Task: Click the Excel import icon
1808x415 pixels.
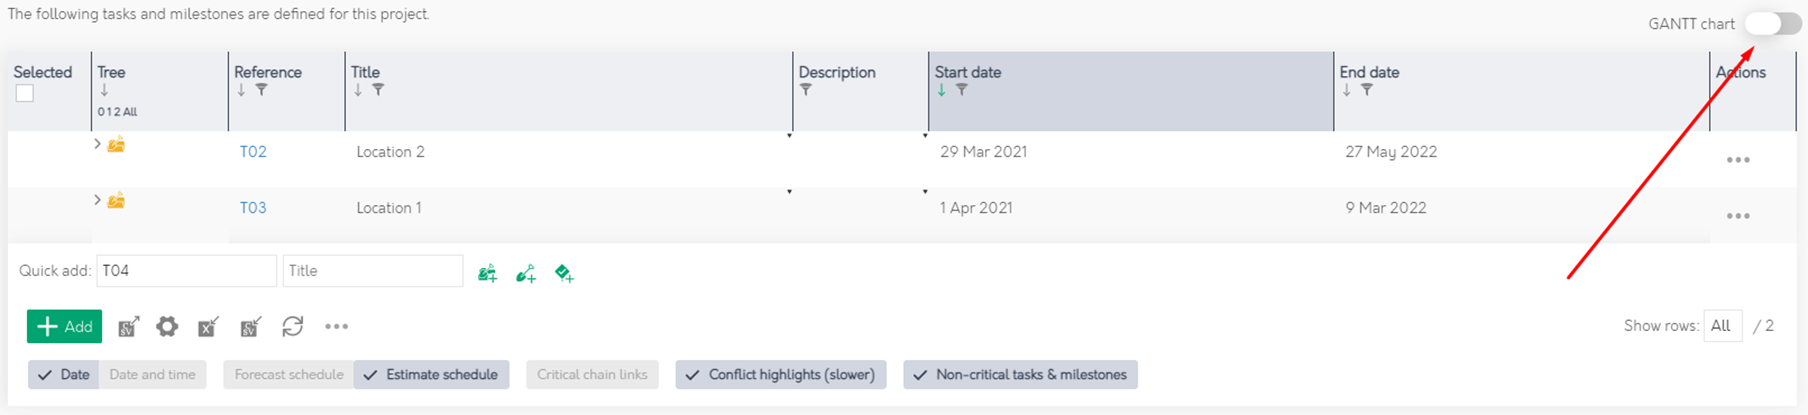Action: [x=208, y=327]
